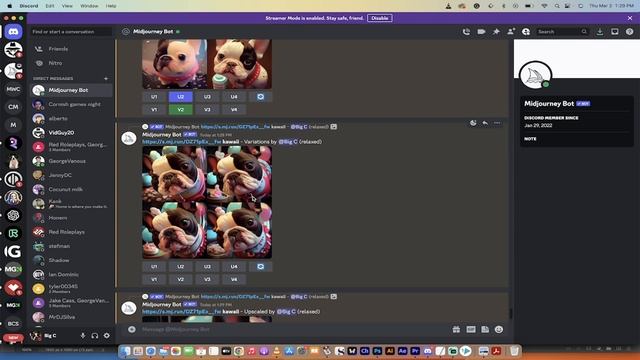Image resolution: width=640 pixels, height=360 pixels.
Task: Open Friends in the DM sidebar
Action: click(x=71, y=49)
